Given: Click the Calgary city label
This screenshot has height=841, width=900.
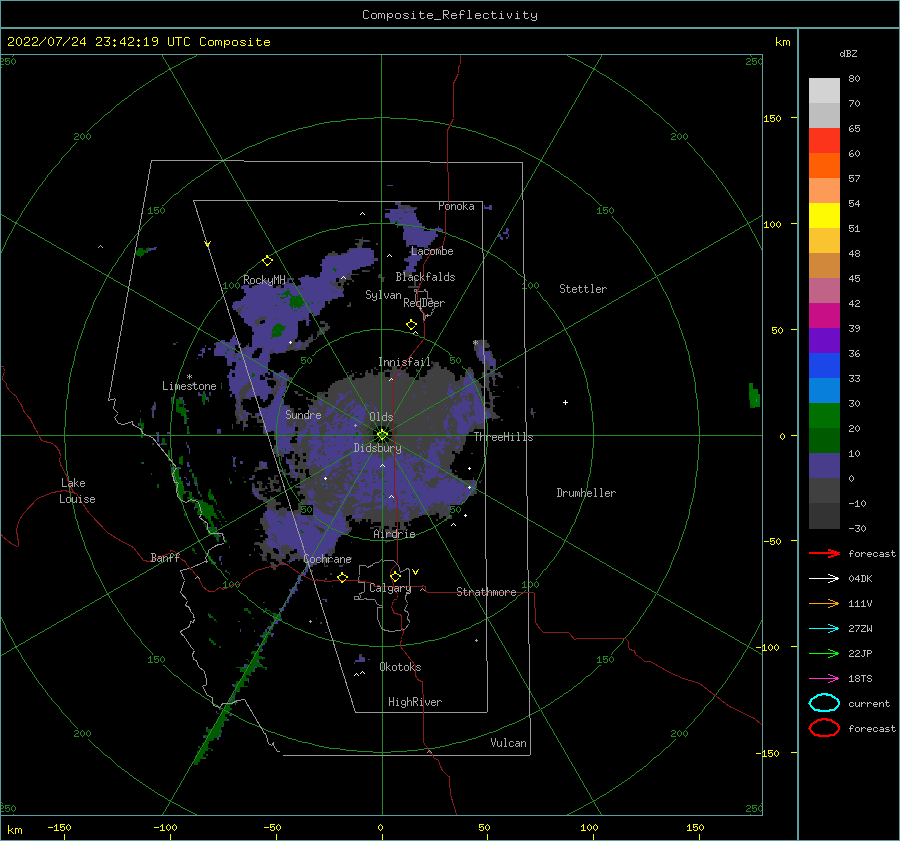Looking at the screenshot, I should click(x=390, y=588).
